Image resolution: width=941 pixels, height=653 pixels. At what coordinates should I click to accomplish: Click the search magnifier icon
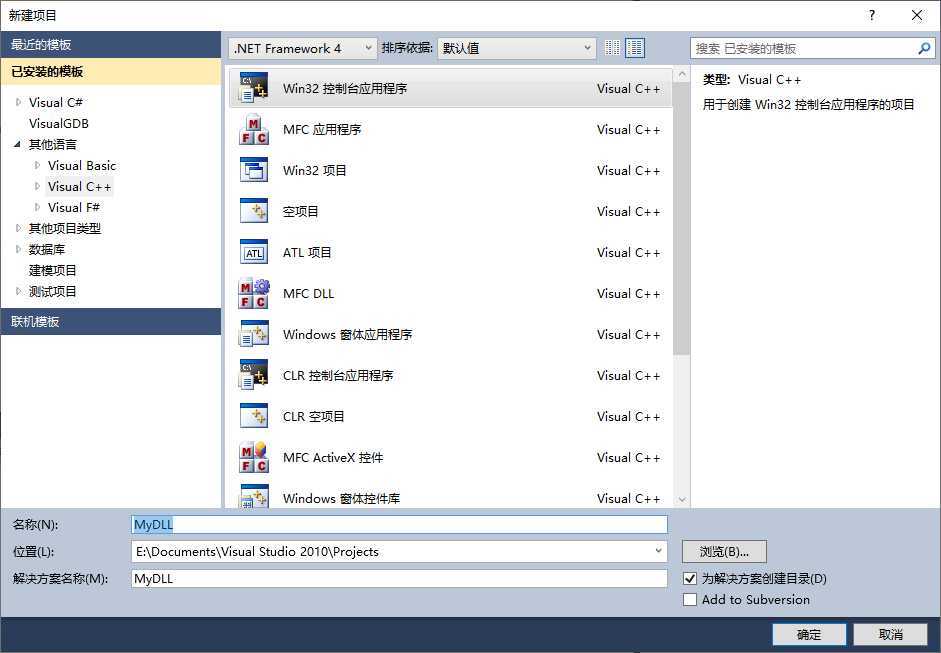(x=924, y=48)
